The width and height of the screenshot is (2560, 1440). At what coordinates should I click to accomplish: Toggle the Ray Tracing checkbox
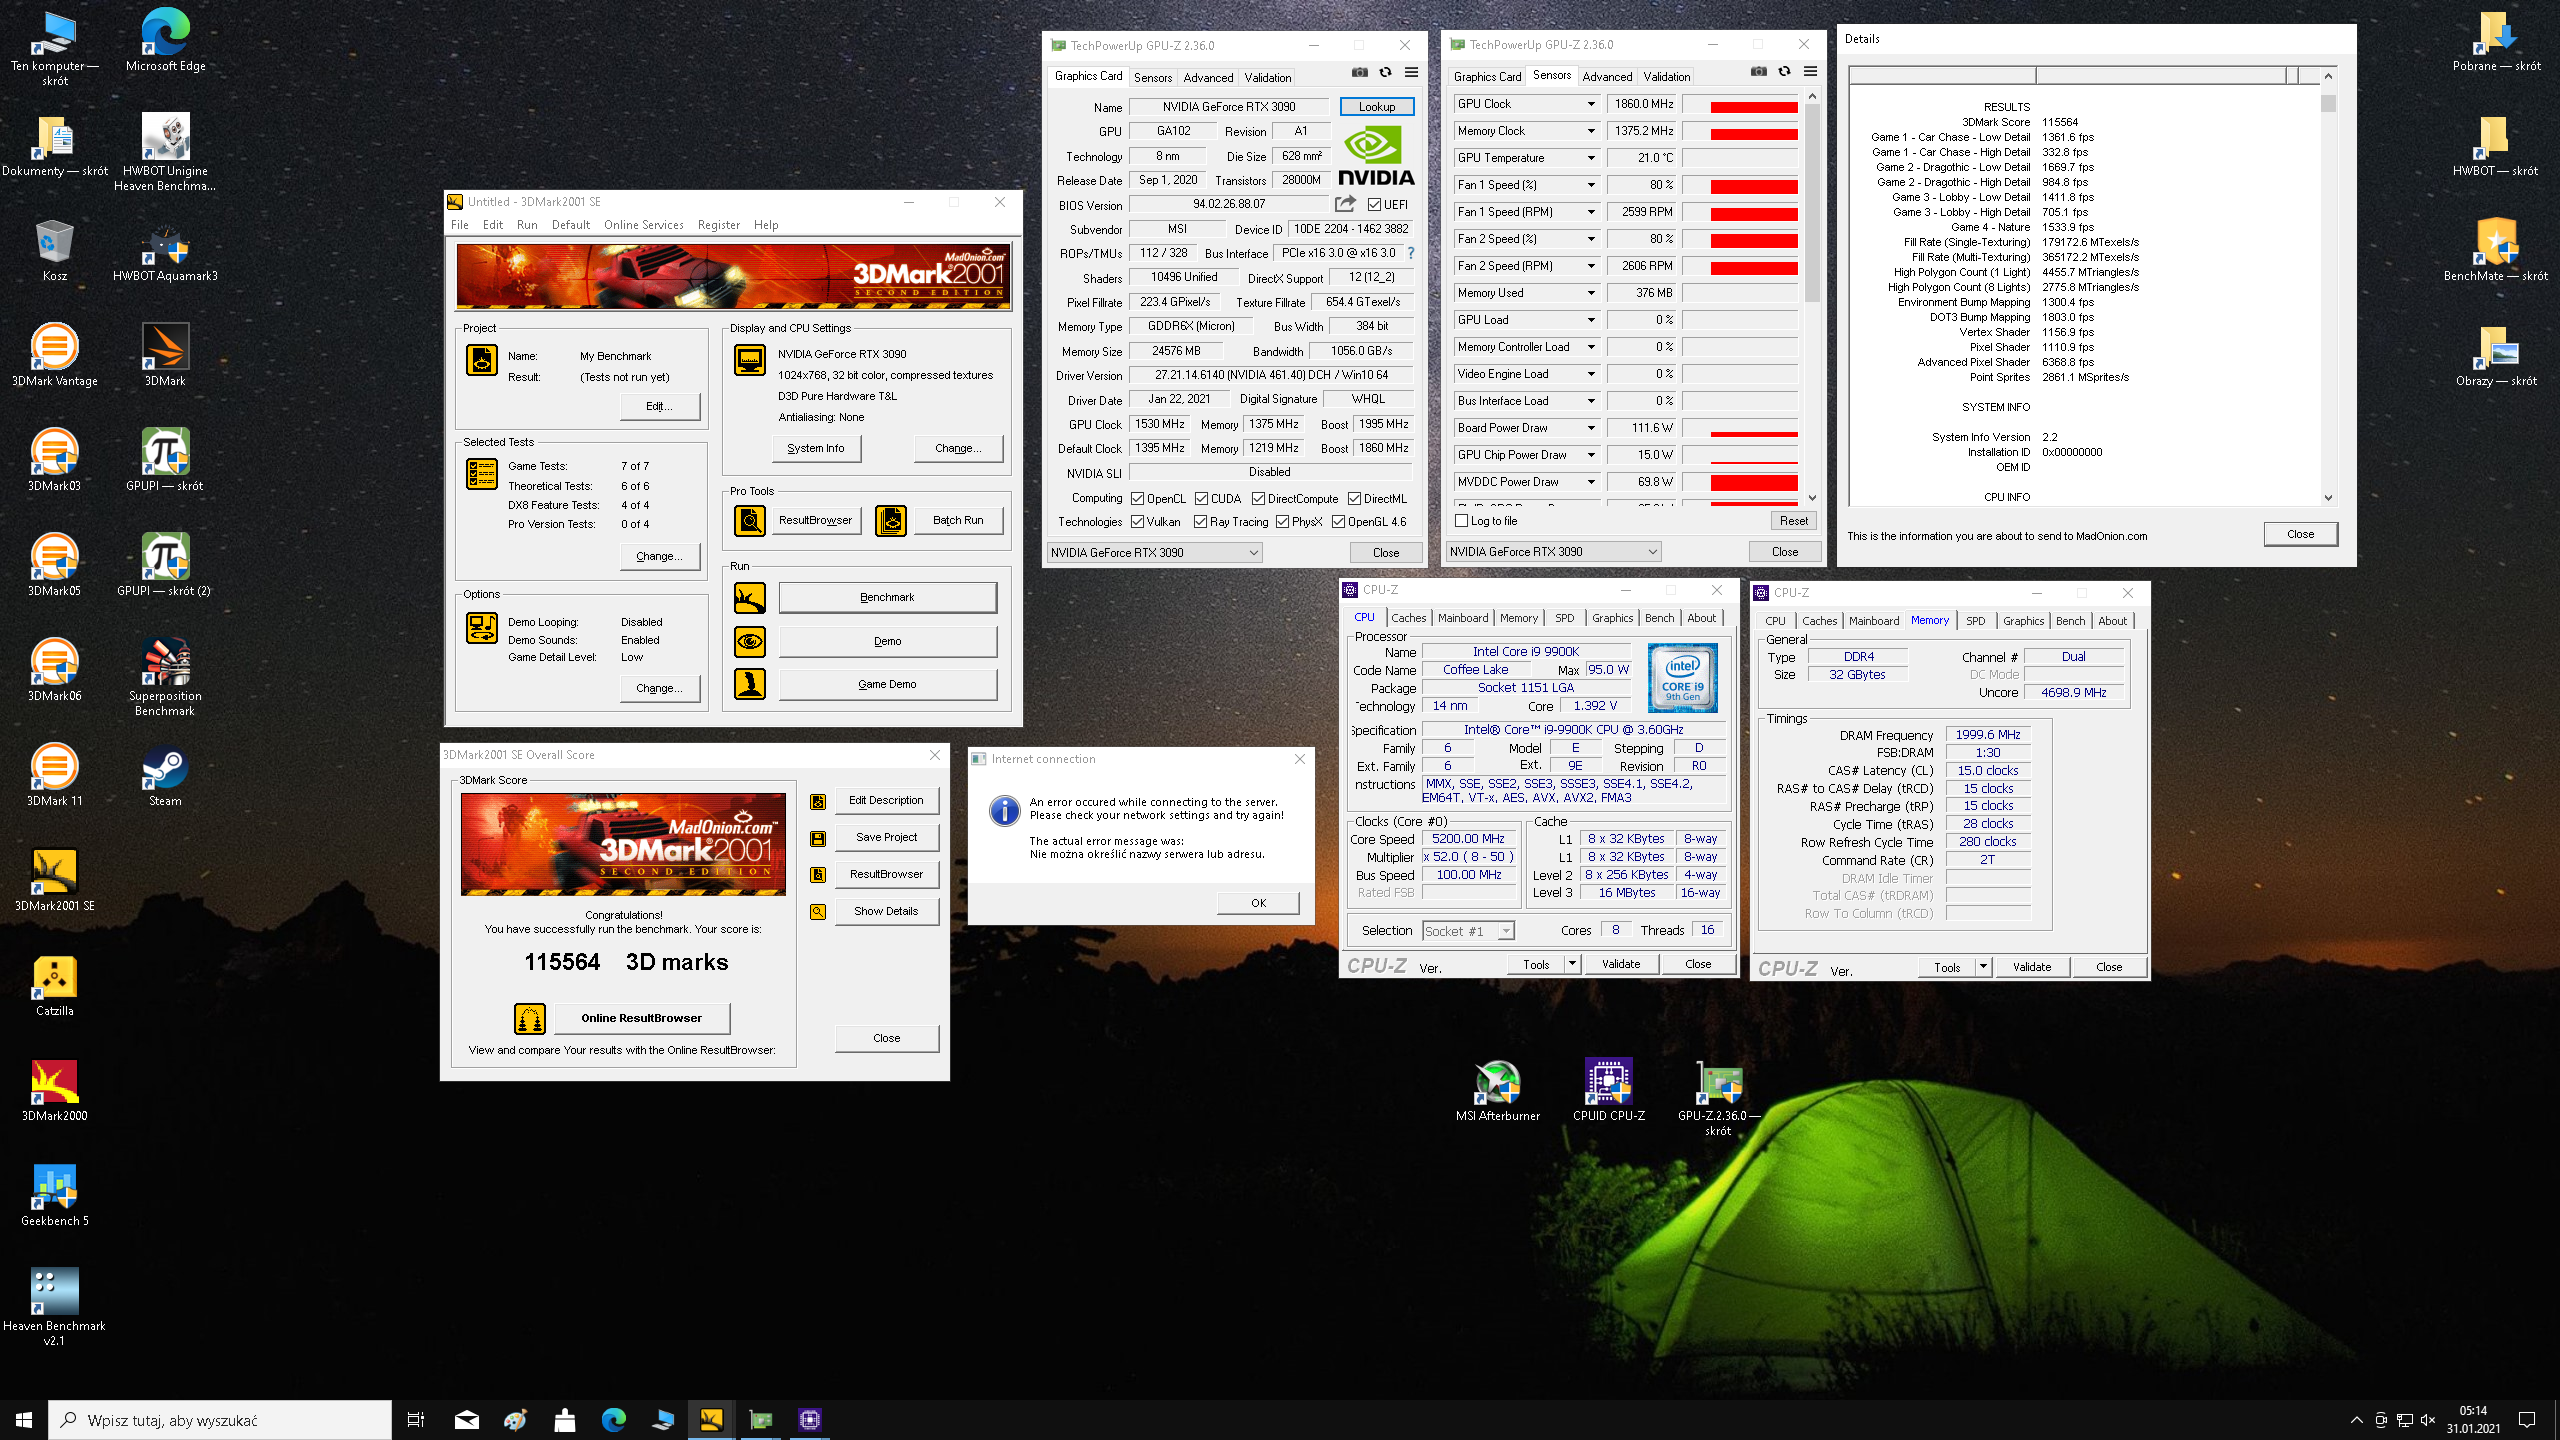pyautogui.click(x=1200, y=522)
